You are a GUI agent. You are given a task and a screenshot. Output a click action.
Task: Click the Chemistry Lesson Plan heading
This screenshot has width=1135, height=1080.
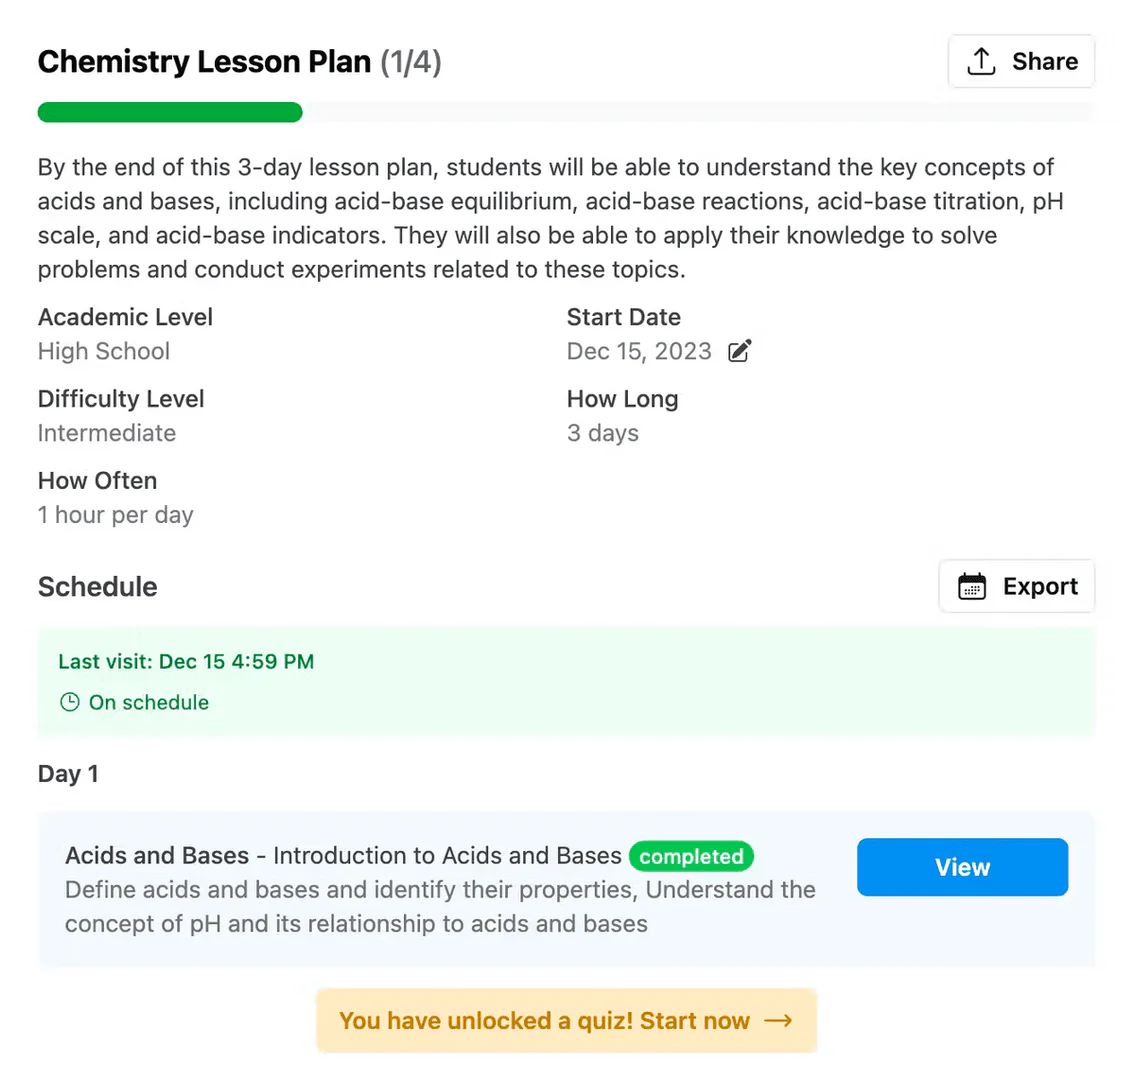coord(203,61)
